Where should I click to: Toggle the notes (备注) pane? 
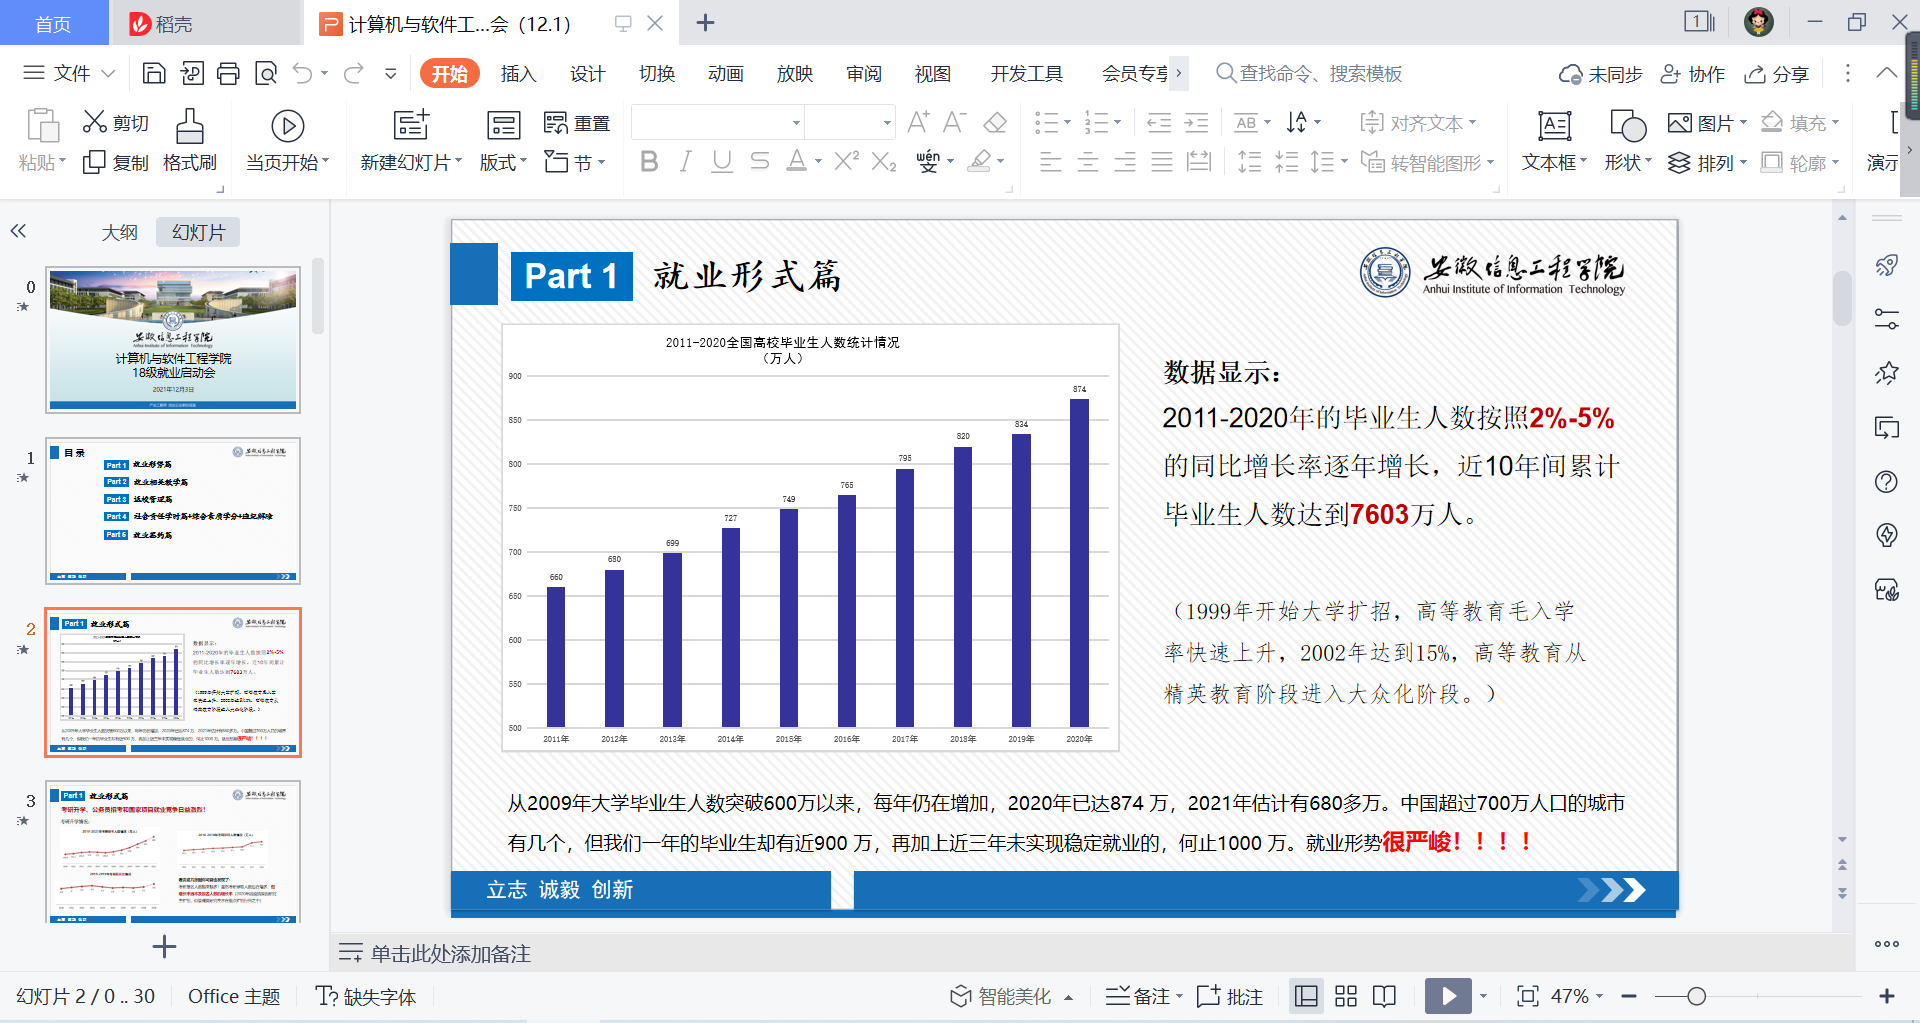[x=1143, y=996]
